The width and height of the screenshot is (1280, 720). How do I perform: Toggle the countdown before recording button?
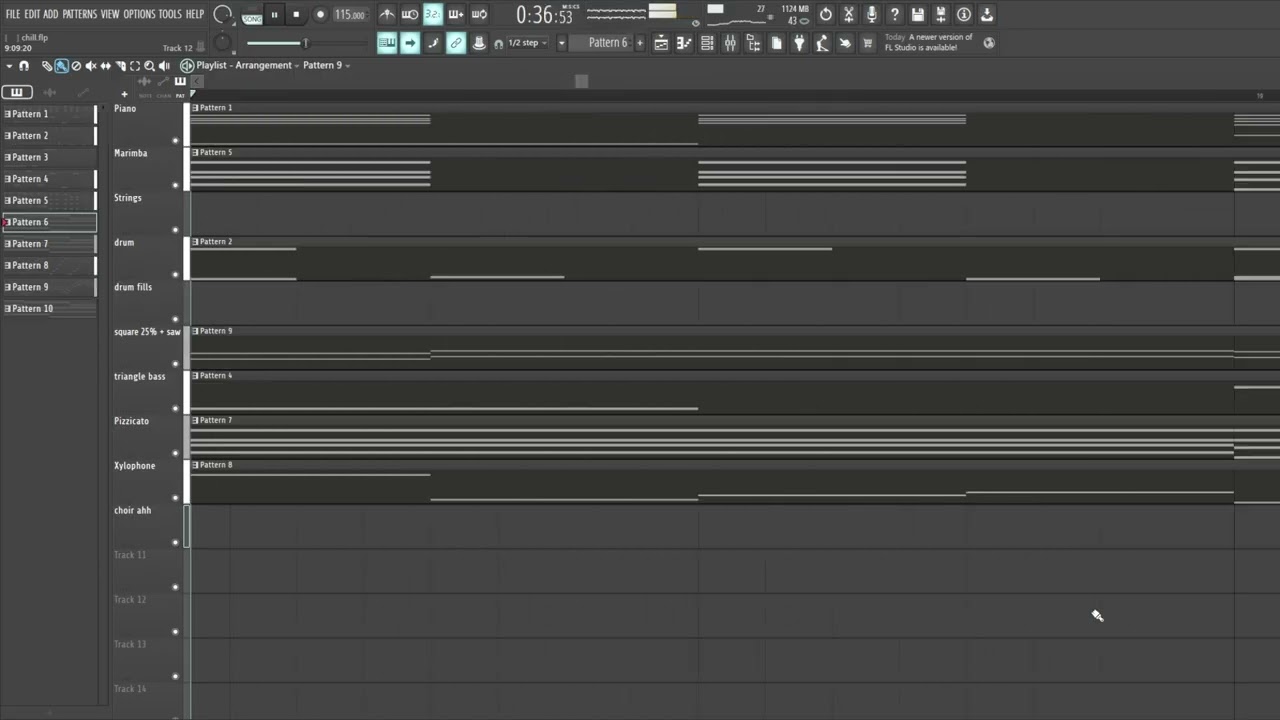coord(432,14)
